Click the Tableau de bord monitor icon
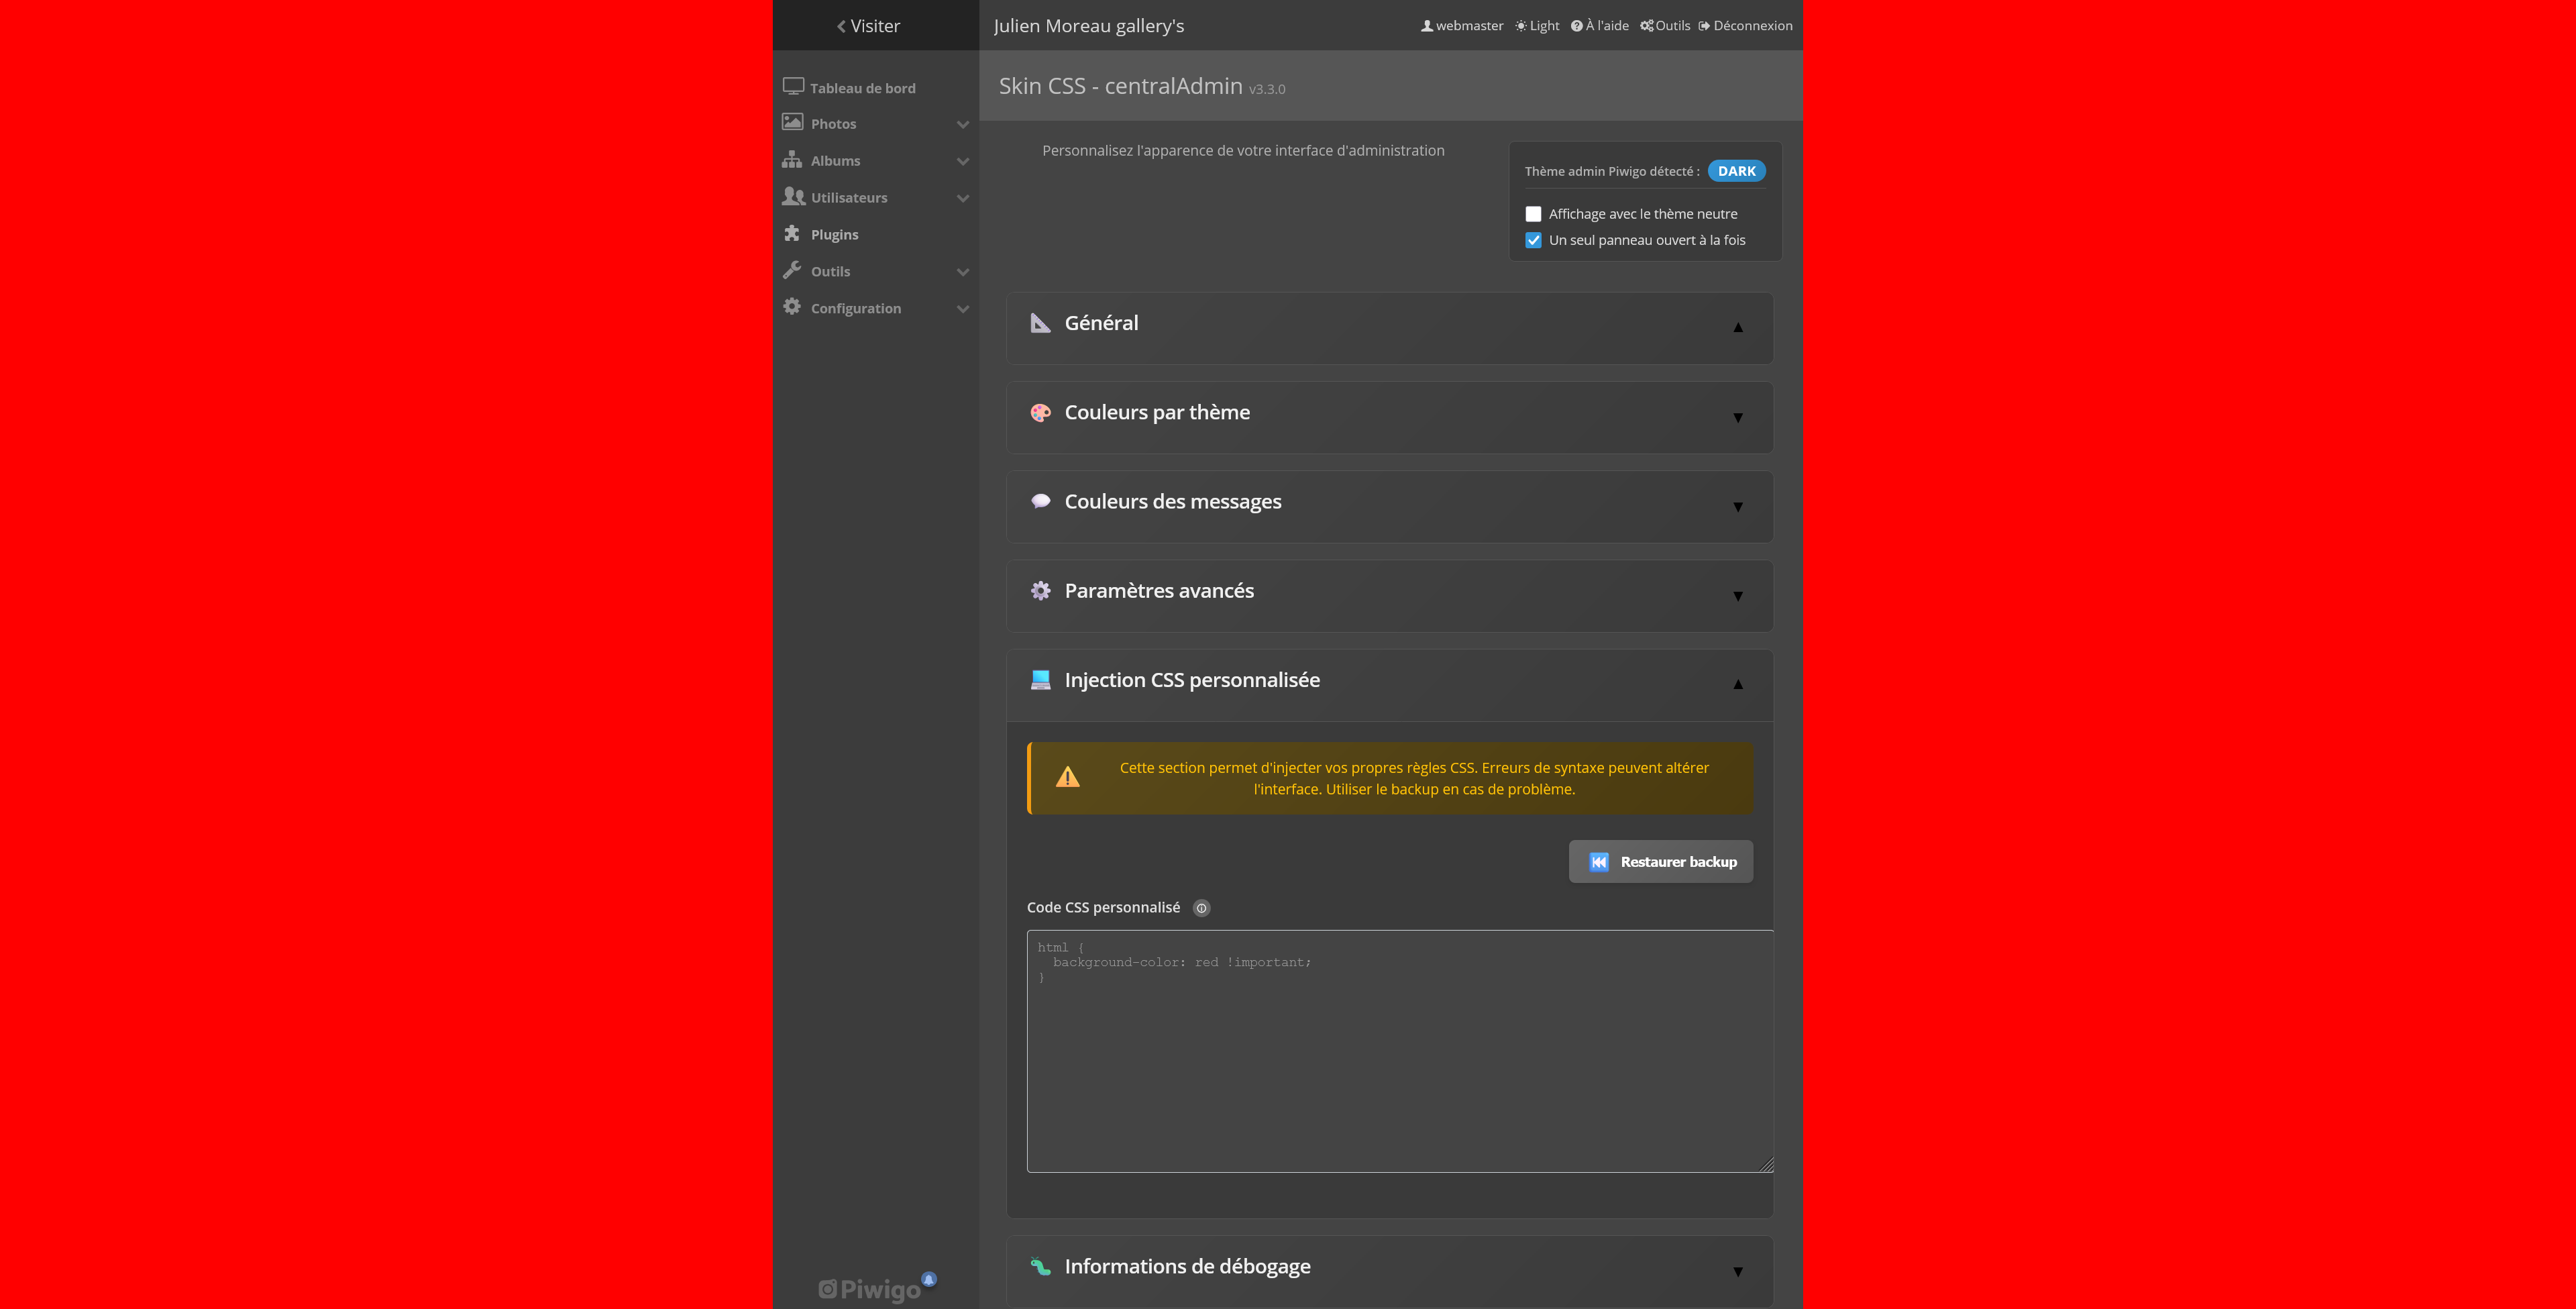The height and width of the screenshot is (1309, 2576). [793, 86]
